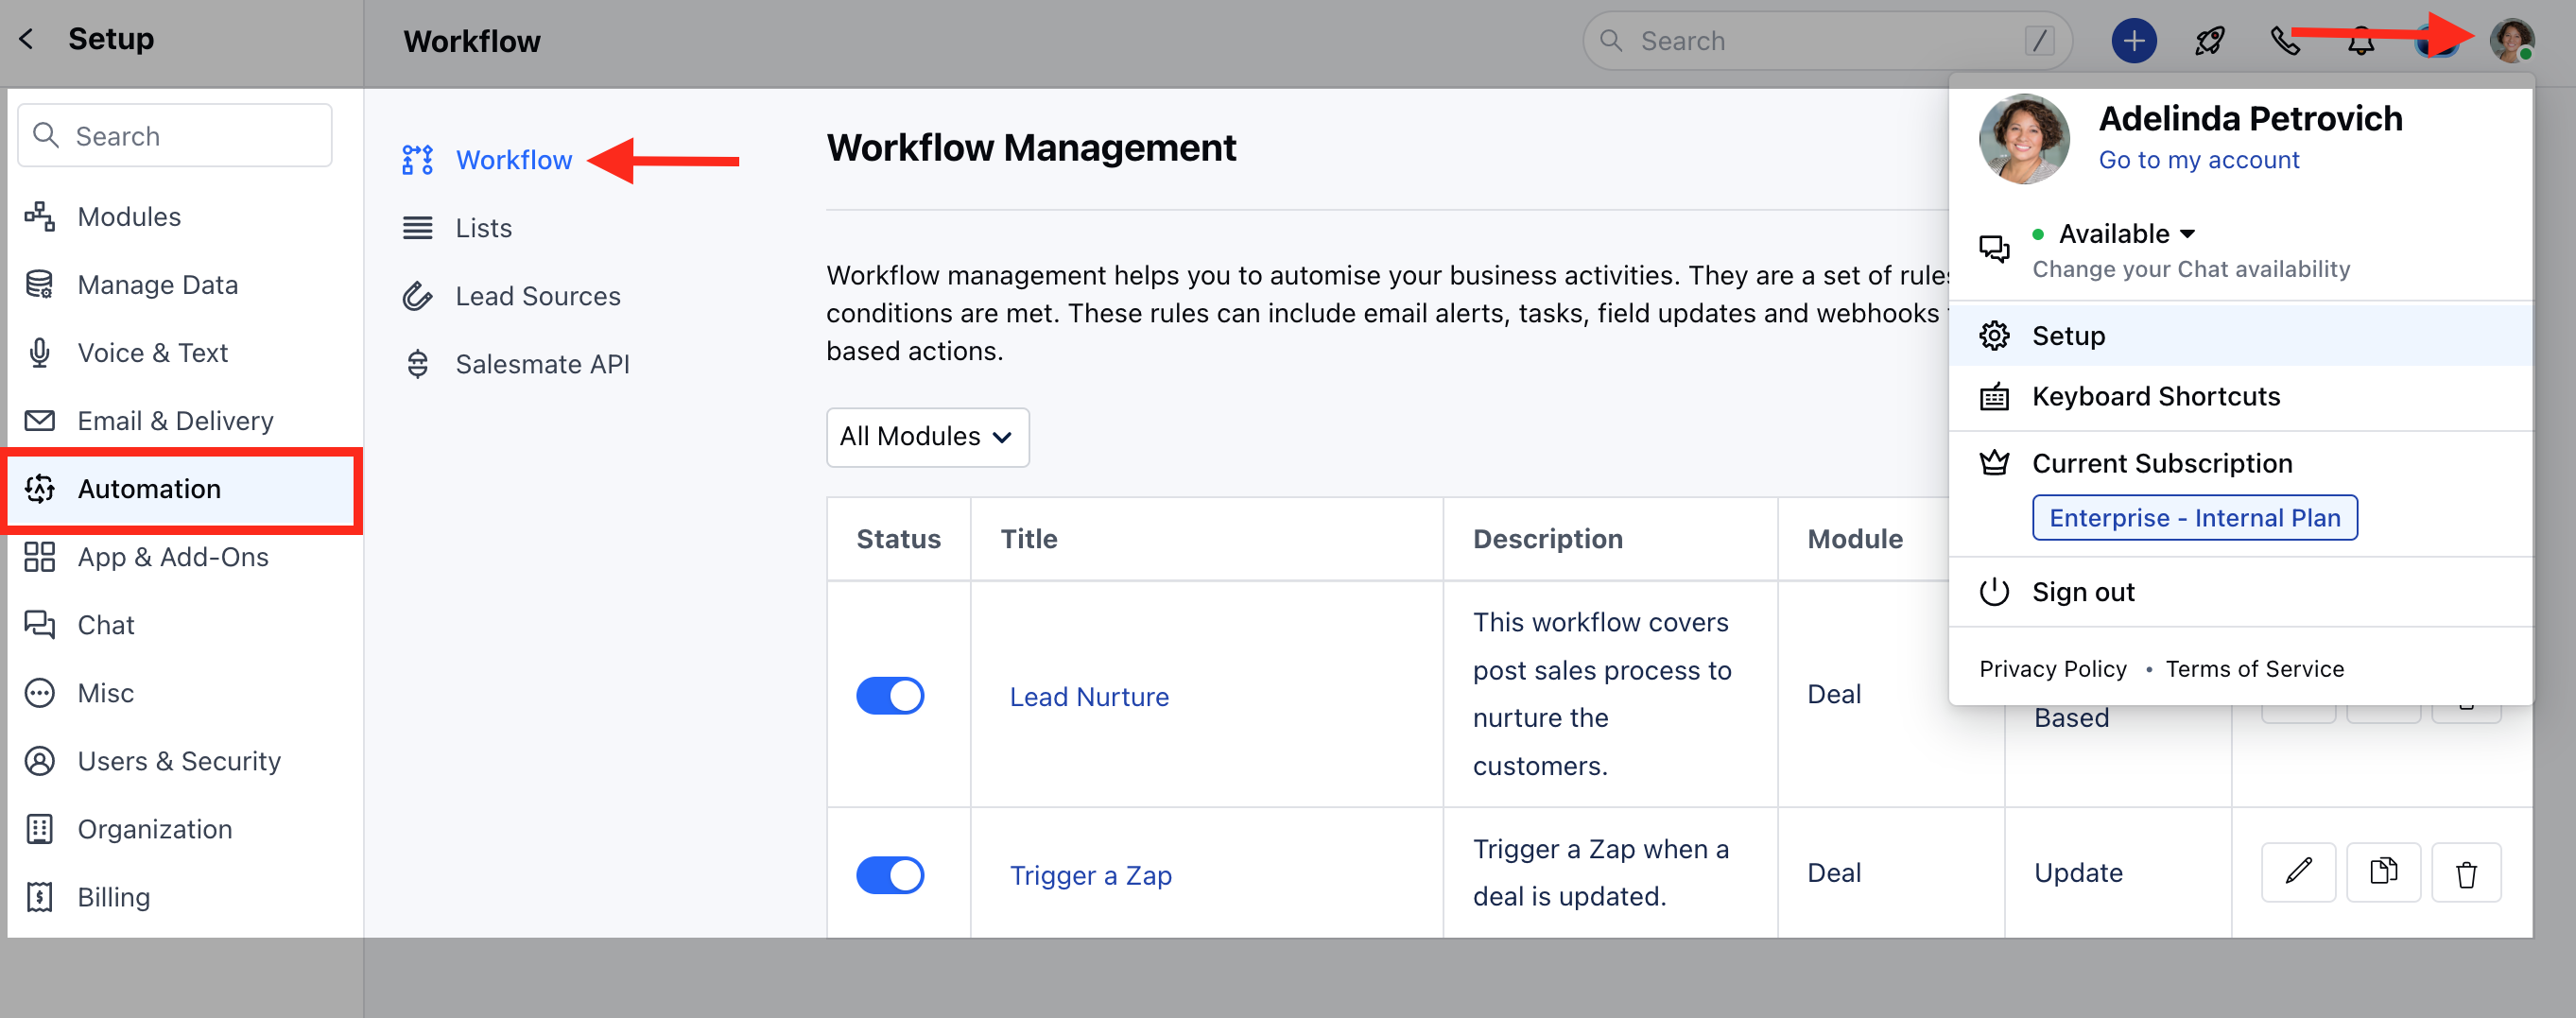Image resolution: width=2576 pixels, height=1018 pixels.
Task: Click the rocket quick-launch icon
Action: (x=2209, y=40)
